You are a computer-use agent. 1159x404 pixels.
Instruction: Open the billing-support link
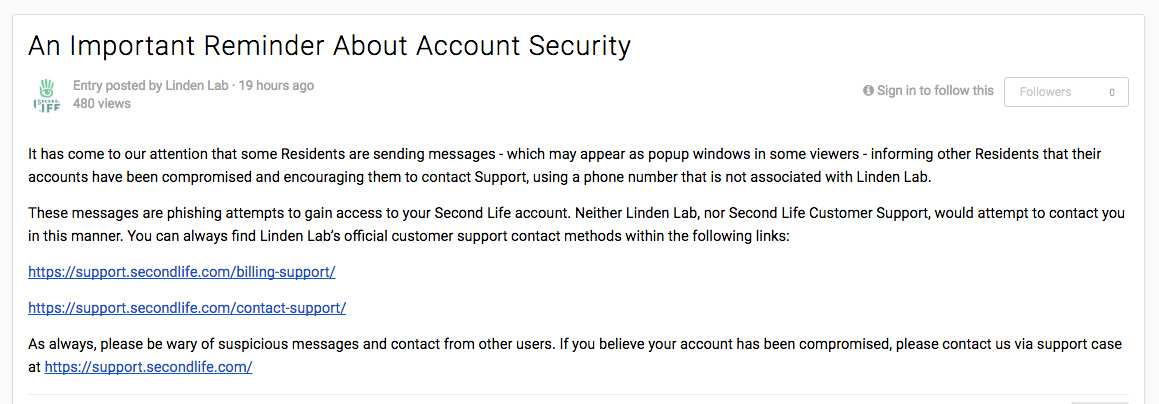pos(181,272)
